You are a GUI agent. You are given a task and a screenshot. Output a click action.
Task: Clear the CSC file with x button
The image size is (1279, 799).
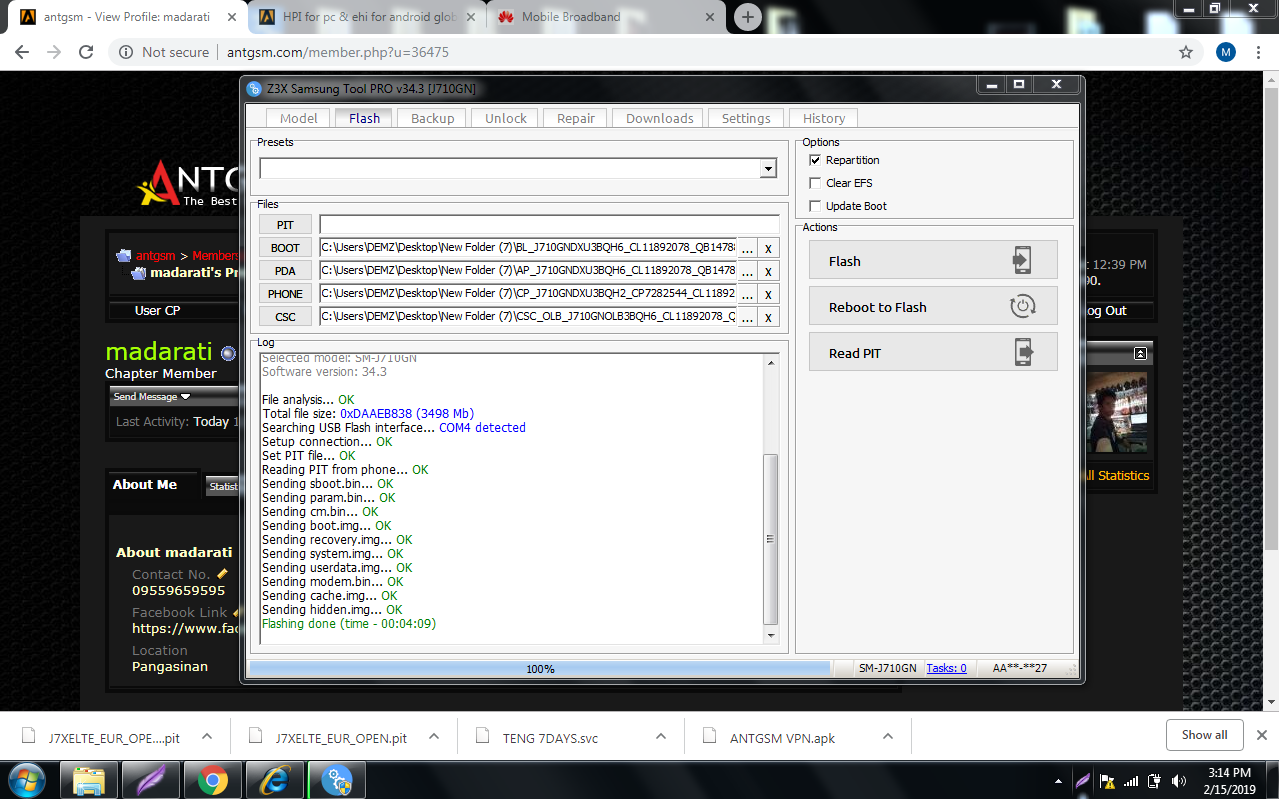pos(768,317)
